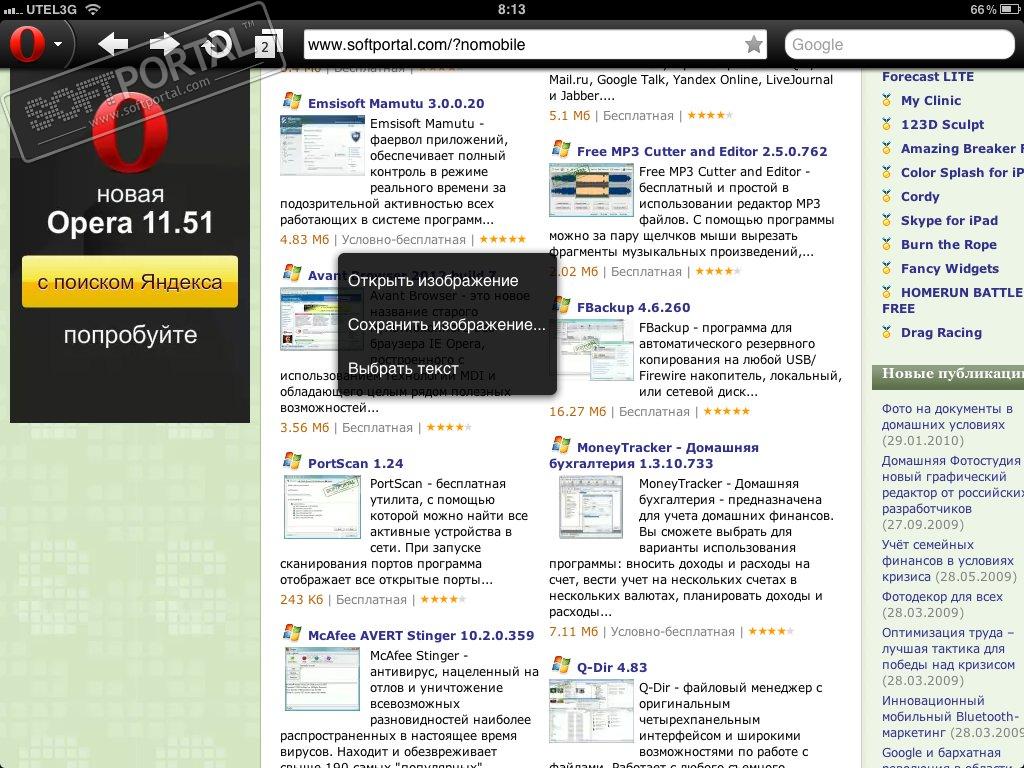Click the Windows icon beside McAfee AVERT Stinger
Image resolution: width=1024 pixels, height=768 pixels.
click(x=291, y=633)
